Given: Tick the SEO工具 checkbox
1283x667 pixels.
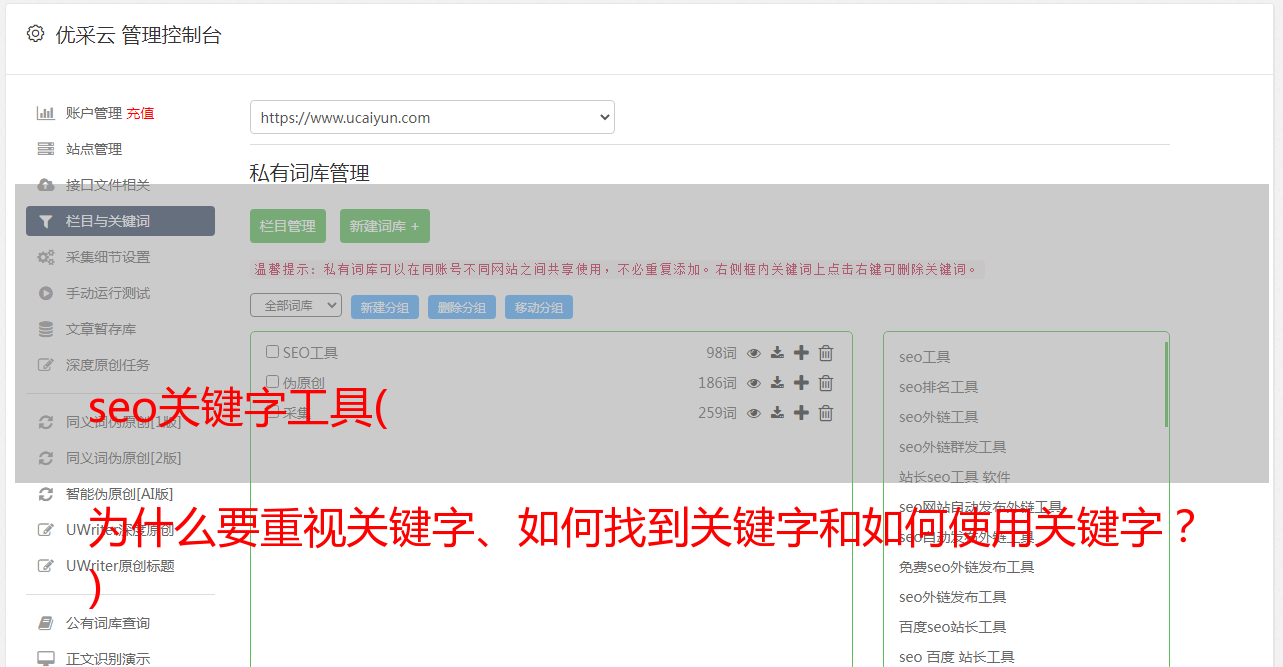Looking at the screenshot, I should [x=272, y=352].
